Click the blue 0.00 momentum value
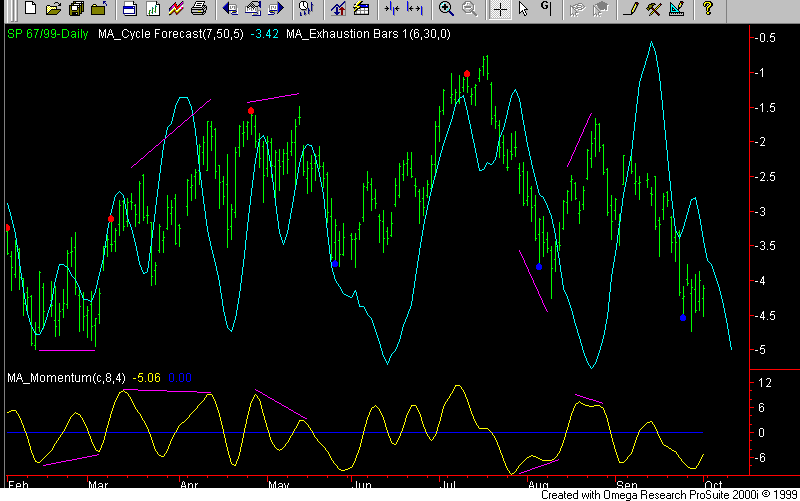This screenshot has height=501, width=800. (180, 378)
